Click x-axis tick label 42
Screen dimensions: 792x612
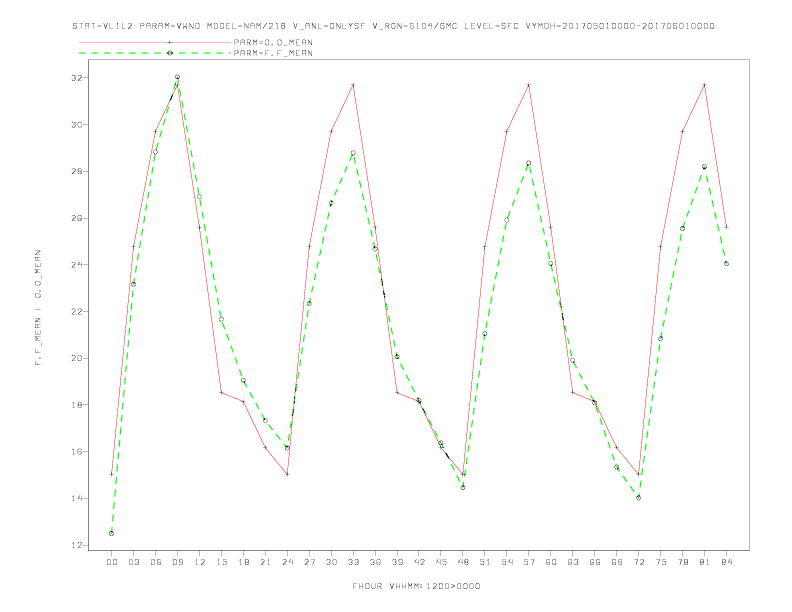(419, 562)
